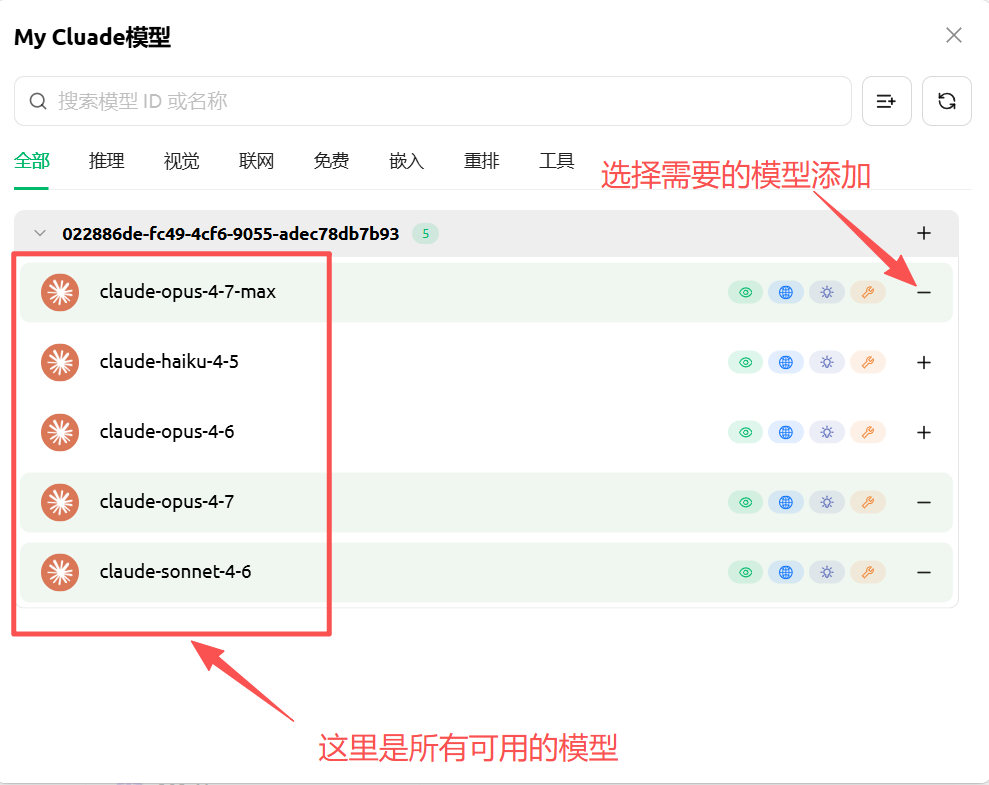Close the My Cluade model dialog

(954, 35)
